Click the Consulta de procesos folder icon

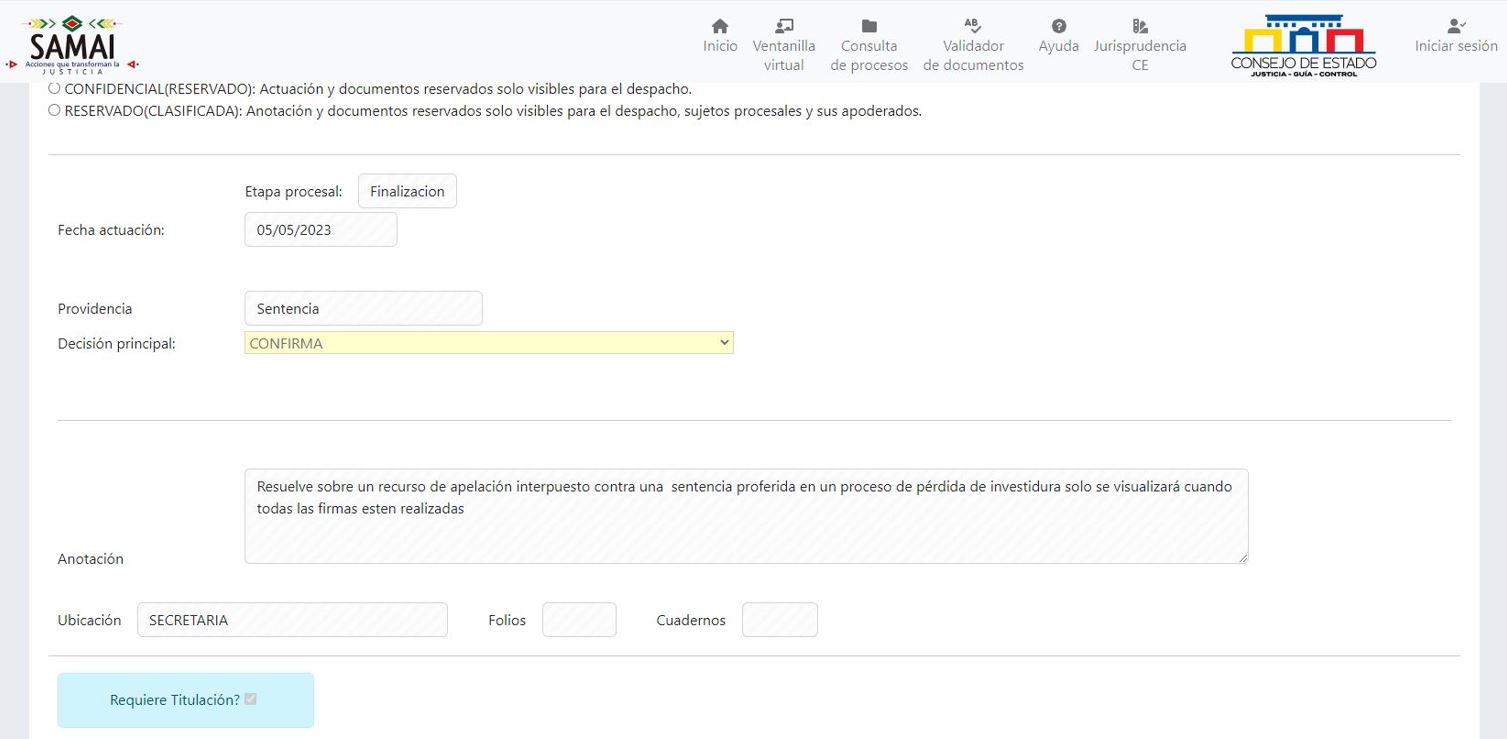coord(869,26)
